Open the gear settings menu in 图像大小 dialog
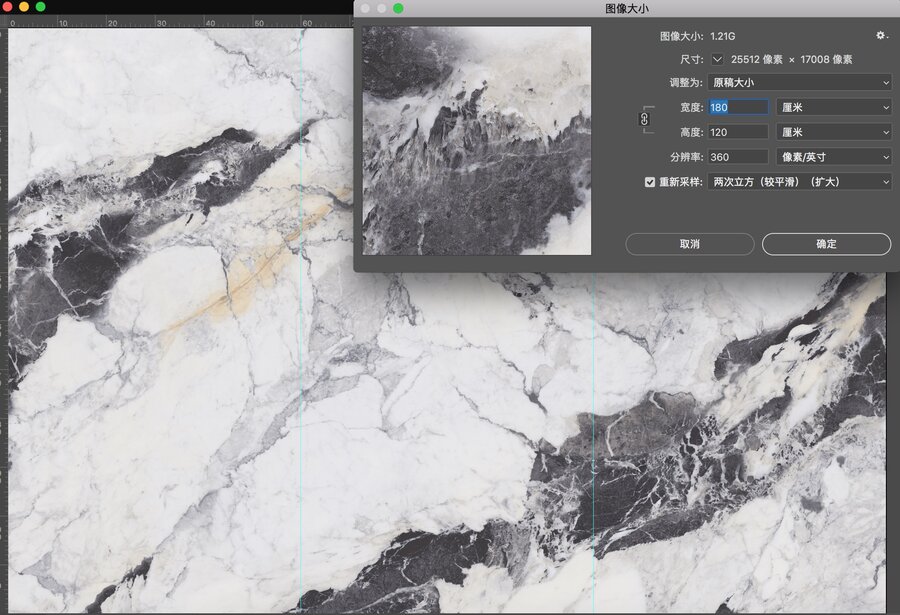The height and width of the screenshot is (615, 900). click(882, 36)
